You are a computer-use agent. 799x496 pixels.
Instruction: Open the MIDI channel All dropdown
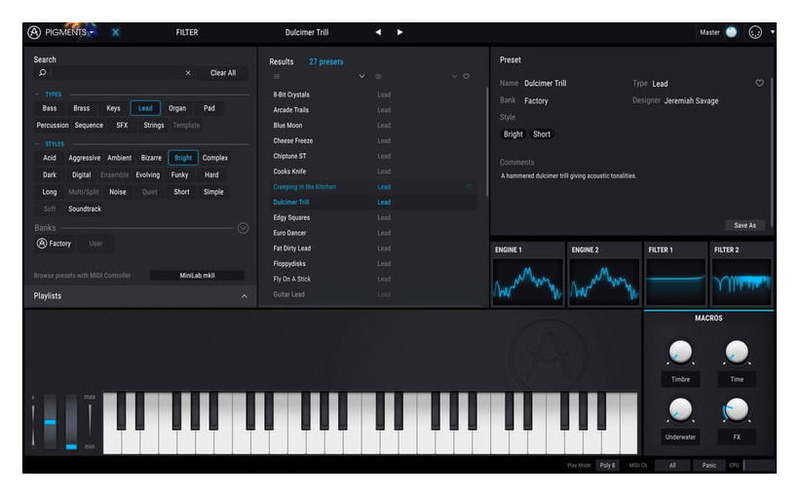point(672,465)
